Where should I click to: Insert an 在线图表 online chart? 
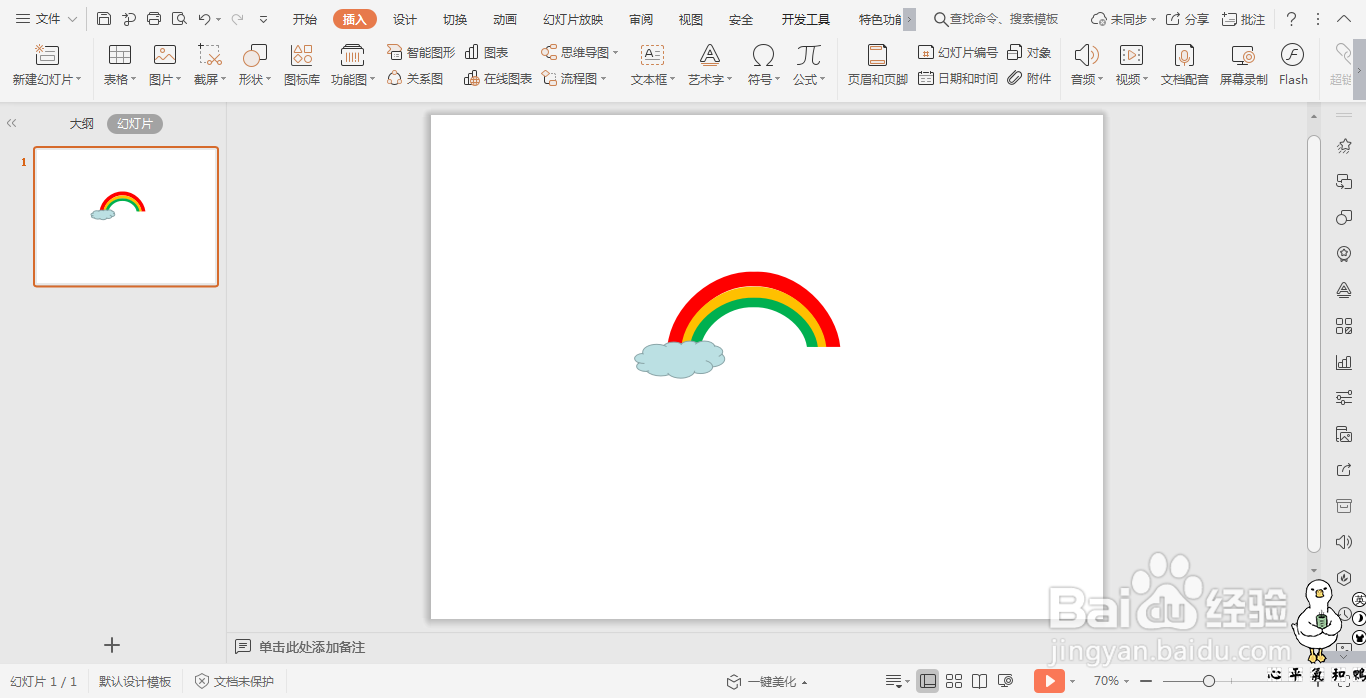click(498, 78)
